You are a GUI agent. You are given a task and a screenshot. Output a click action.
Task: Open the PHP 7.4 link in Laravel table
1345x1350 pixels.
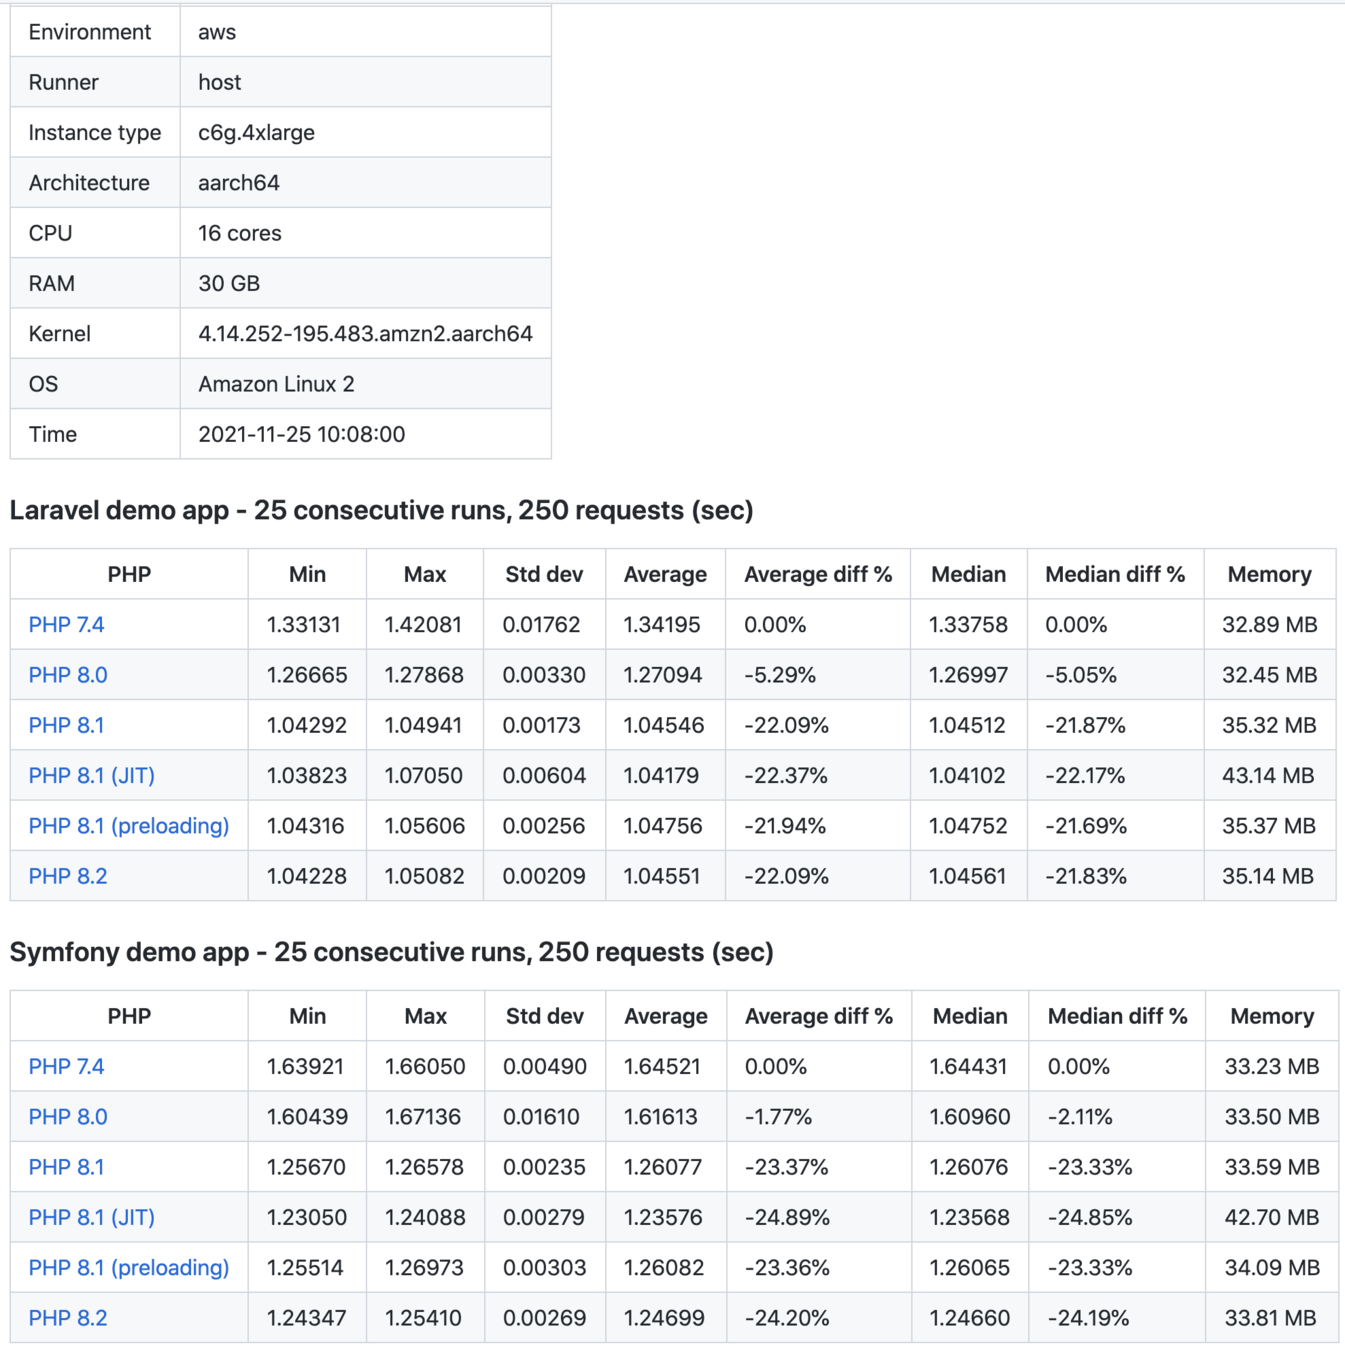tap(66, 625)
